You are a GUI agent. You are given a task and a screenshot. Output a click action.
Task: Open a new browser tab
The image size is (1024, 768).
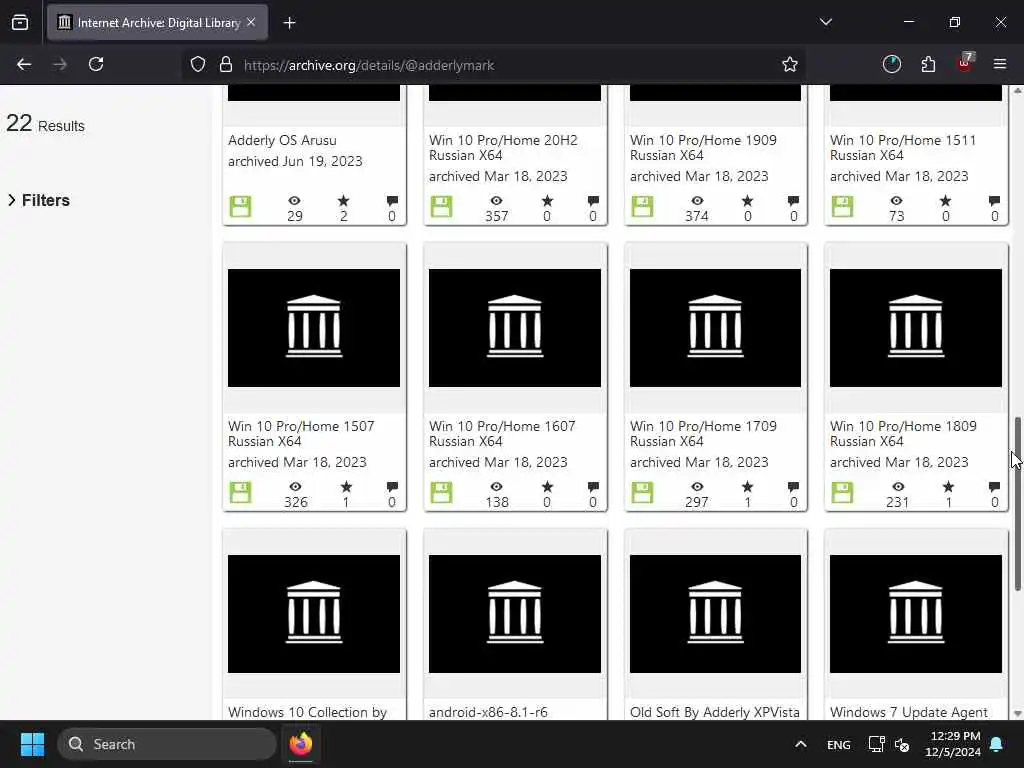click(x=289, y=23)
